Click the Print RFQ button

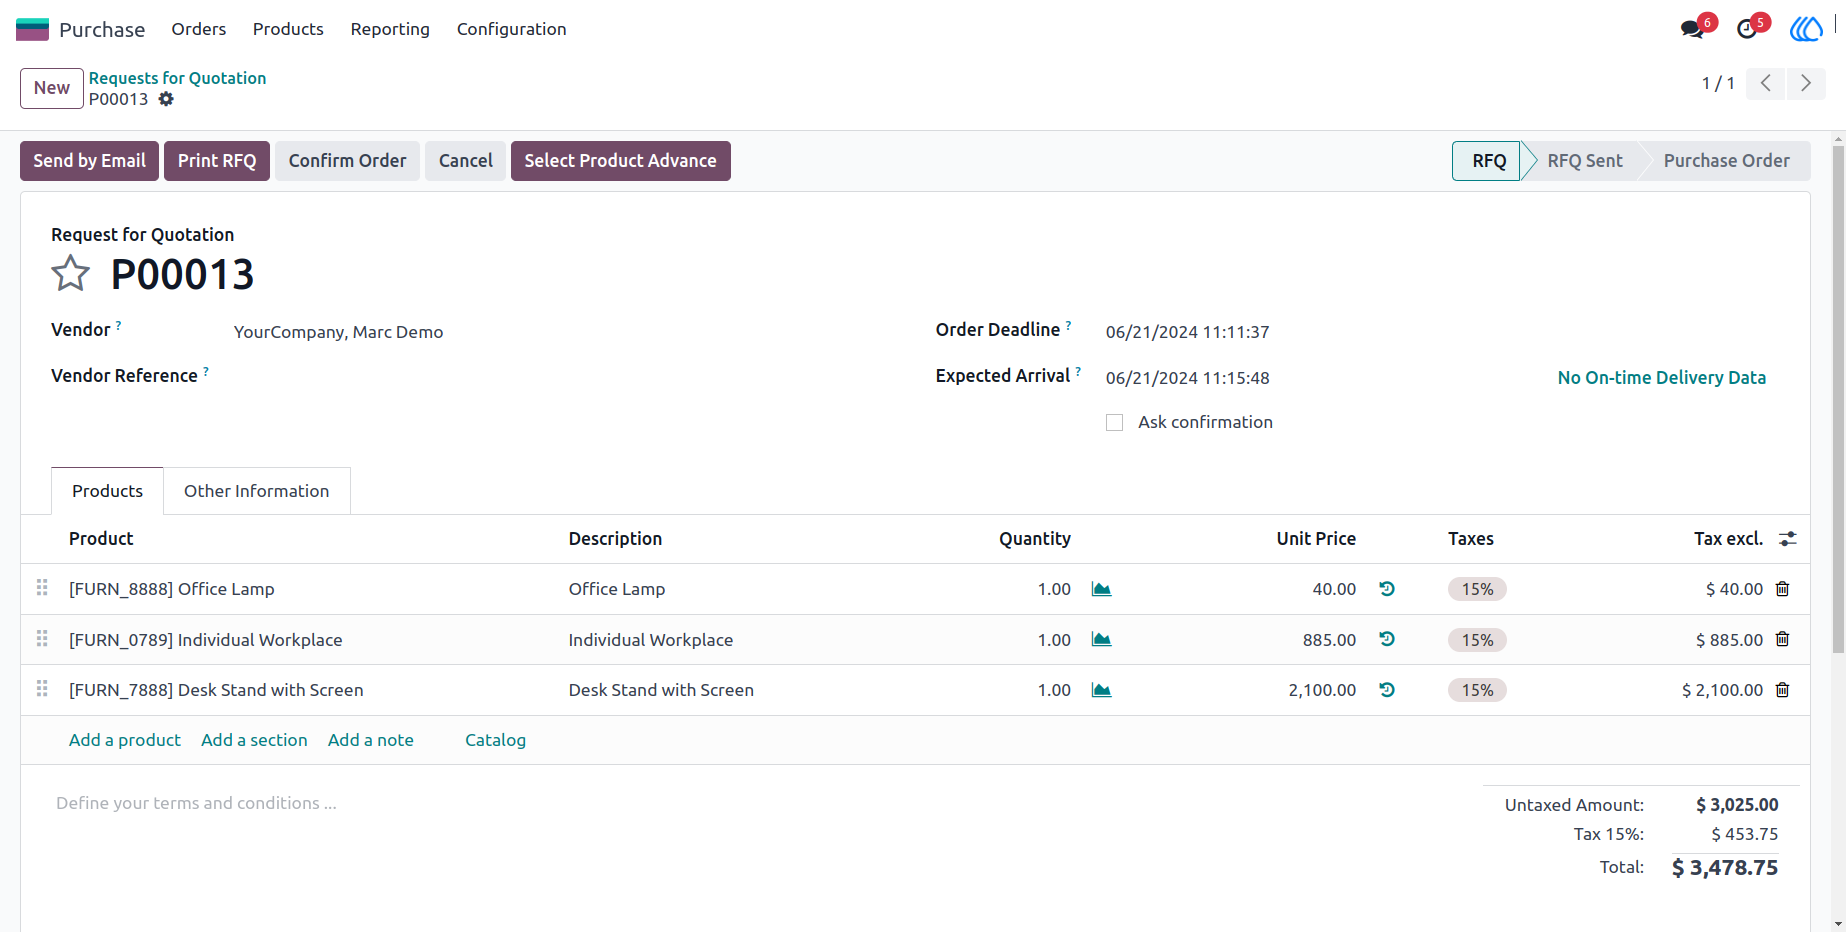point(217,161)
